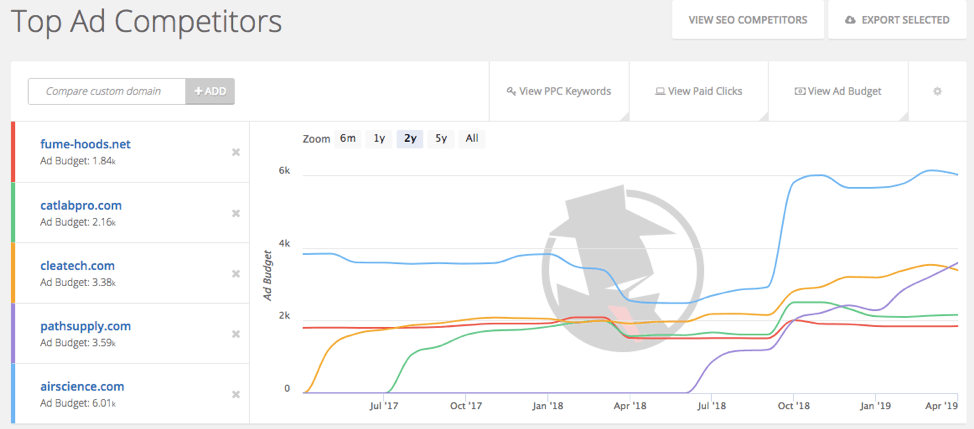Set chart zoom to 5y
The height and width of the screenshot is (429, 974).
tap(441, 139)
